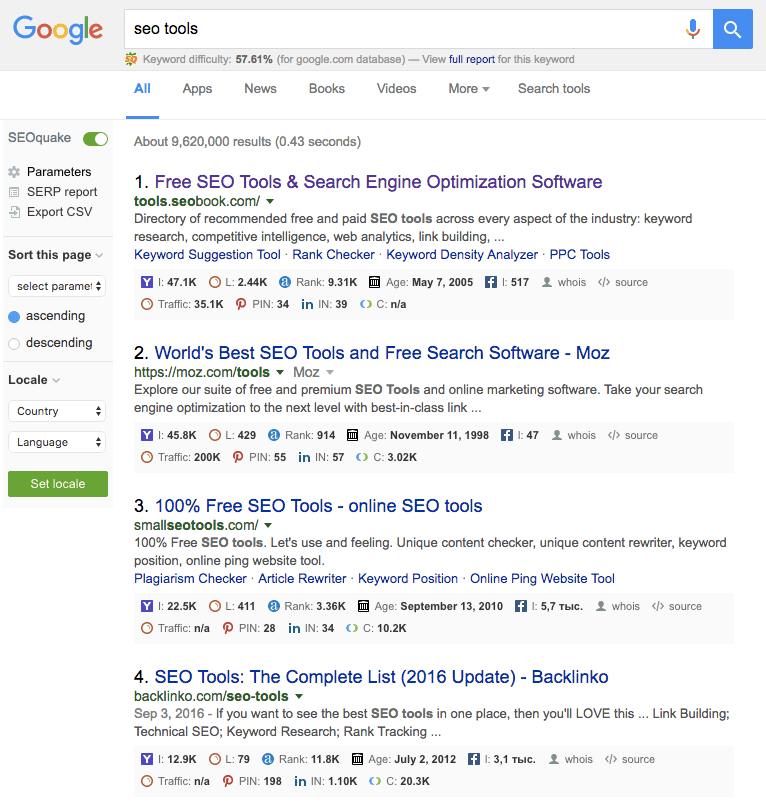Click the voice search microphone
The image size is (766, 802).
[x=693, y=29]
